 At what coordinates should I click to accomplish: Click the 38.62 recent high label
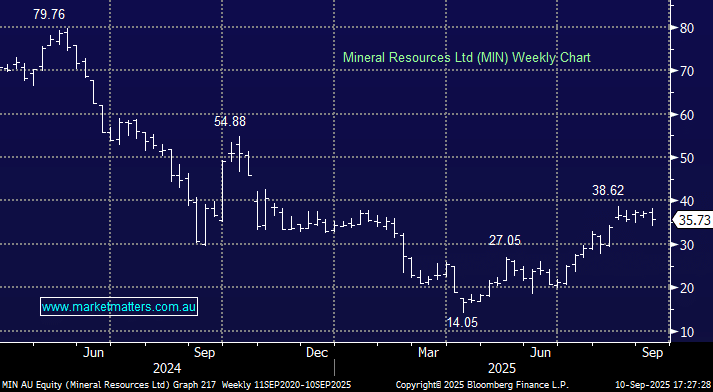[608, 191]
